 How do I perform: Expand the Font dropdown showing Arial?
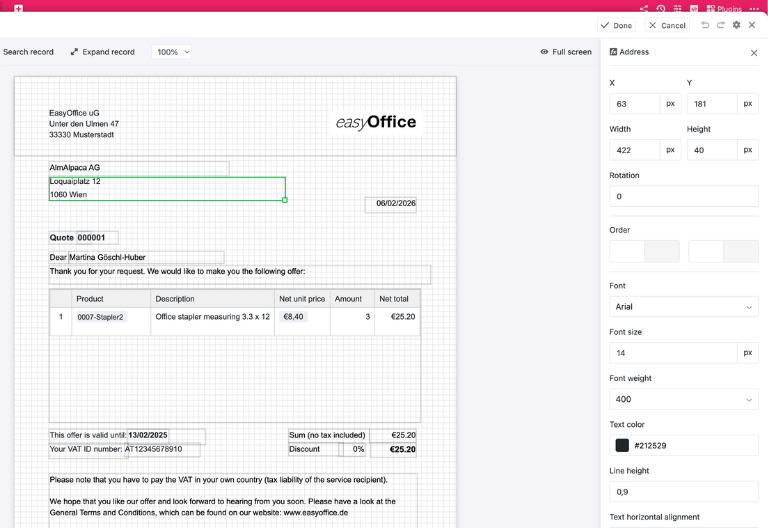[x=684, y=307]
